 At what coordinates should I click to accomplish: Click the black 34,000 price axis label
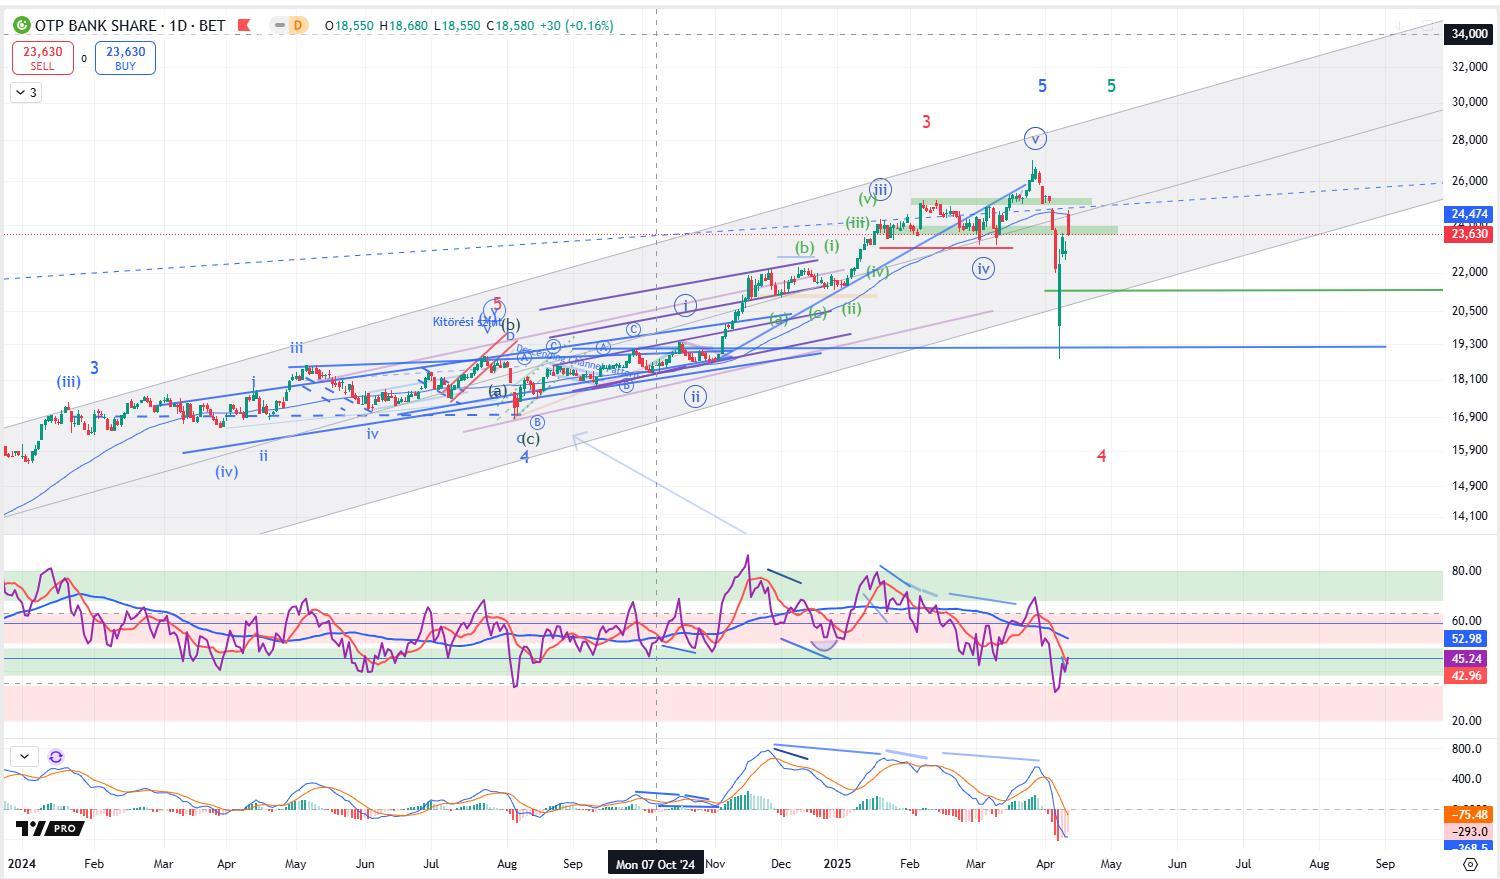(x=1469, y=34)
